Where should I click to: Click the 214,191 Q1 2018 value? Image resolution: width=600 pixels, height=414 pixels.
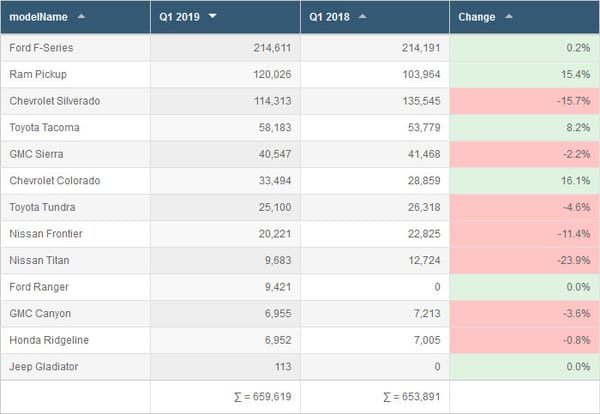click(x=421, y=48)
